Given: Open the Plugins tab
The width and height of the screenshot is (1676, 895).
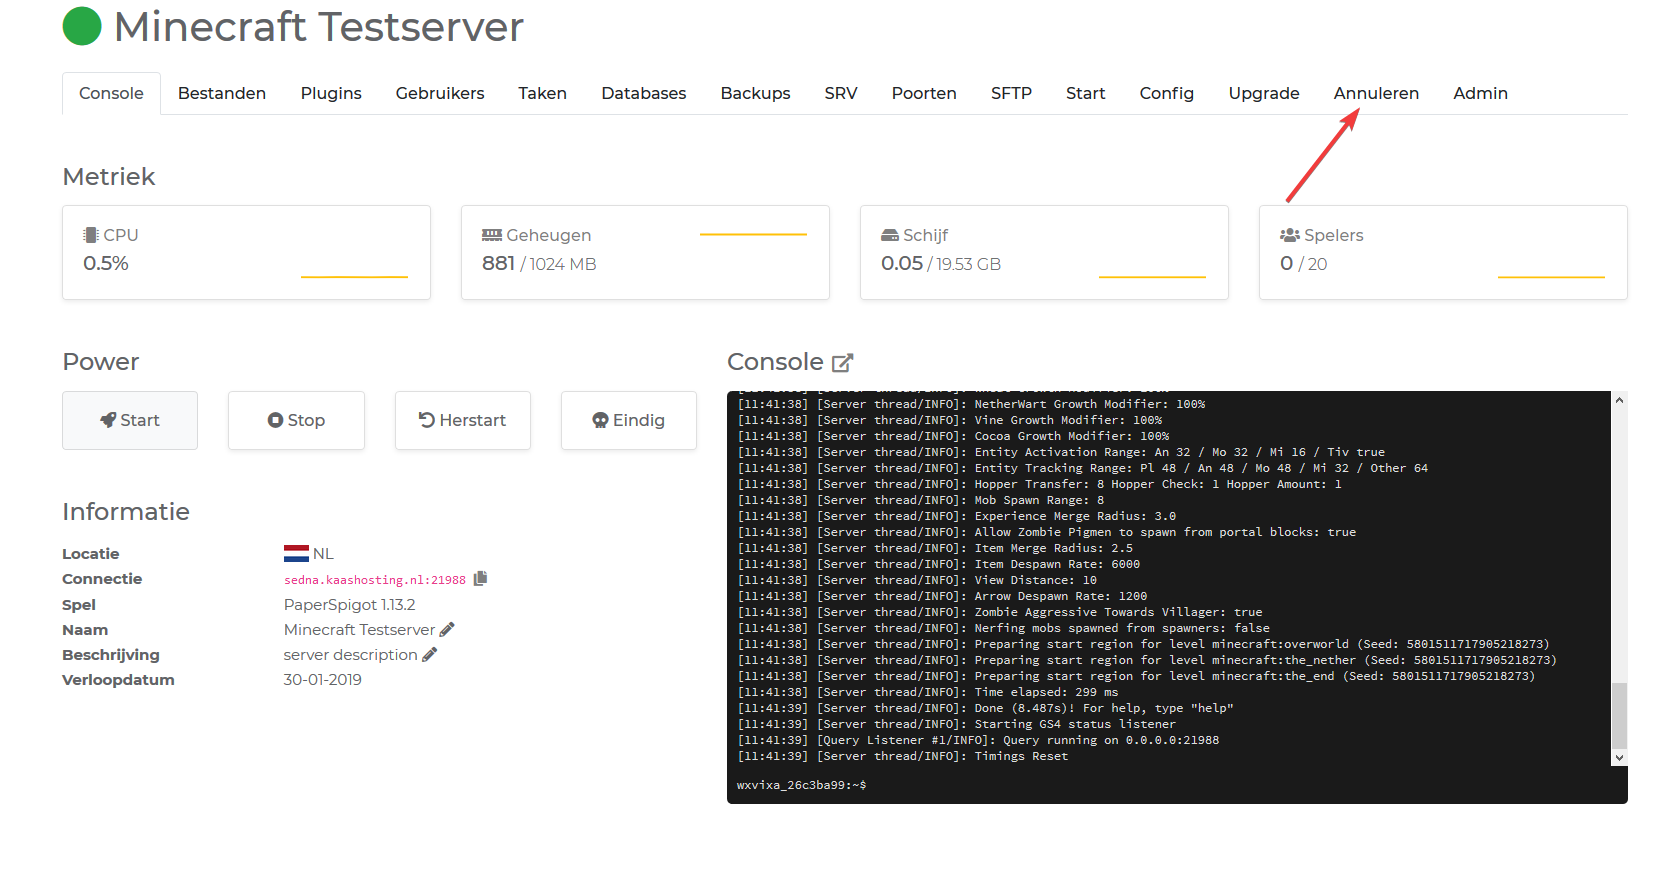Looking at the screenshot, I should click(x=331, y=94).
